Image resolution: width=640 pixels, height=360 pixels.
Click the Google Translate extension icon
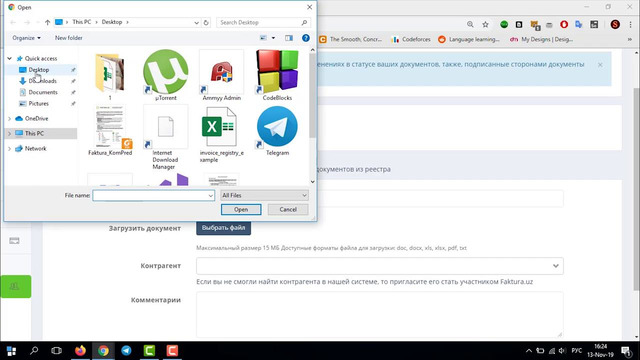(x=579, y=24)
